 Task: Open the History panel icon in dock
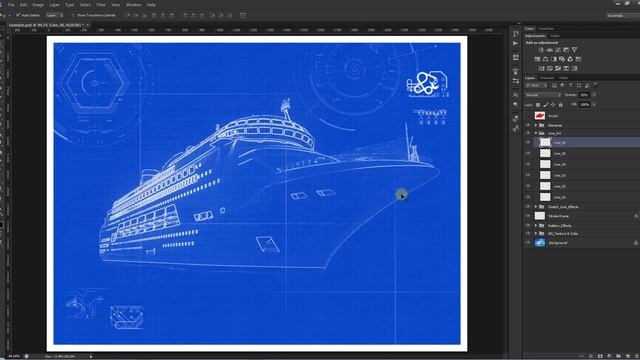pos(516,33)
